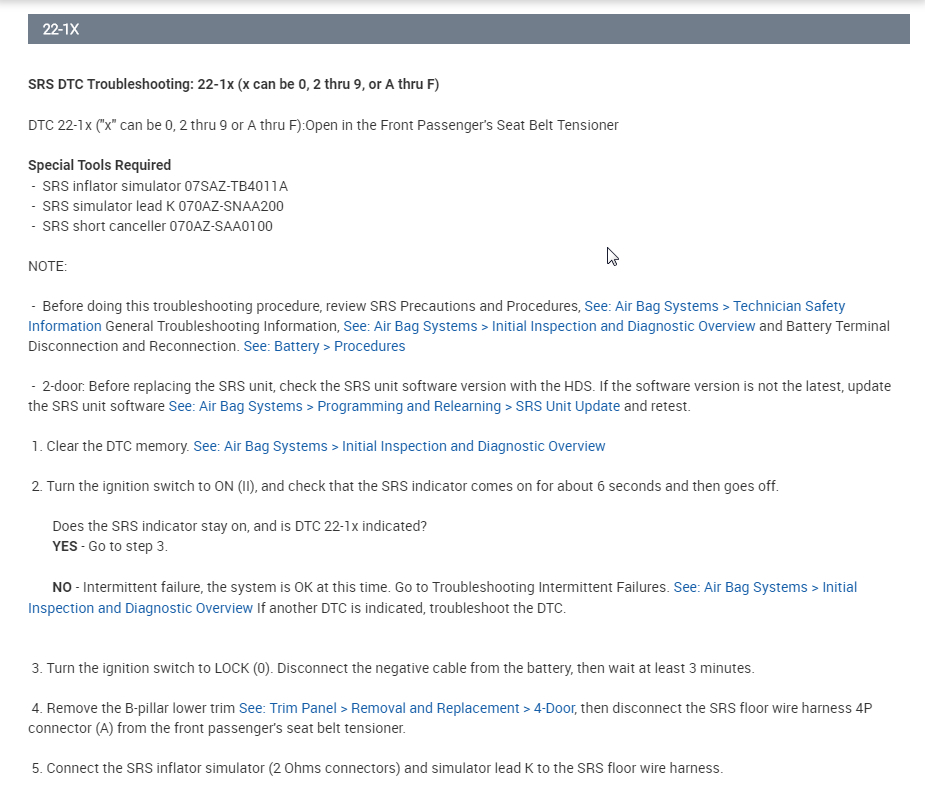
Task: Open Diagnostic Overview link beside Clear the DTC memory
Action: pyautogui.click(x=399, y=446)
